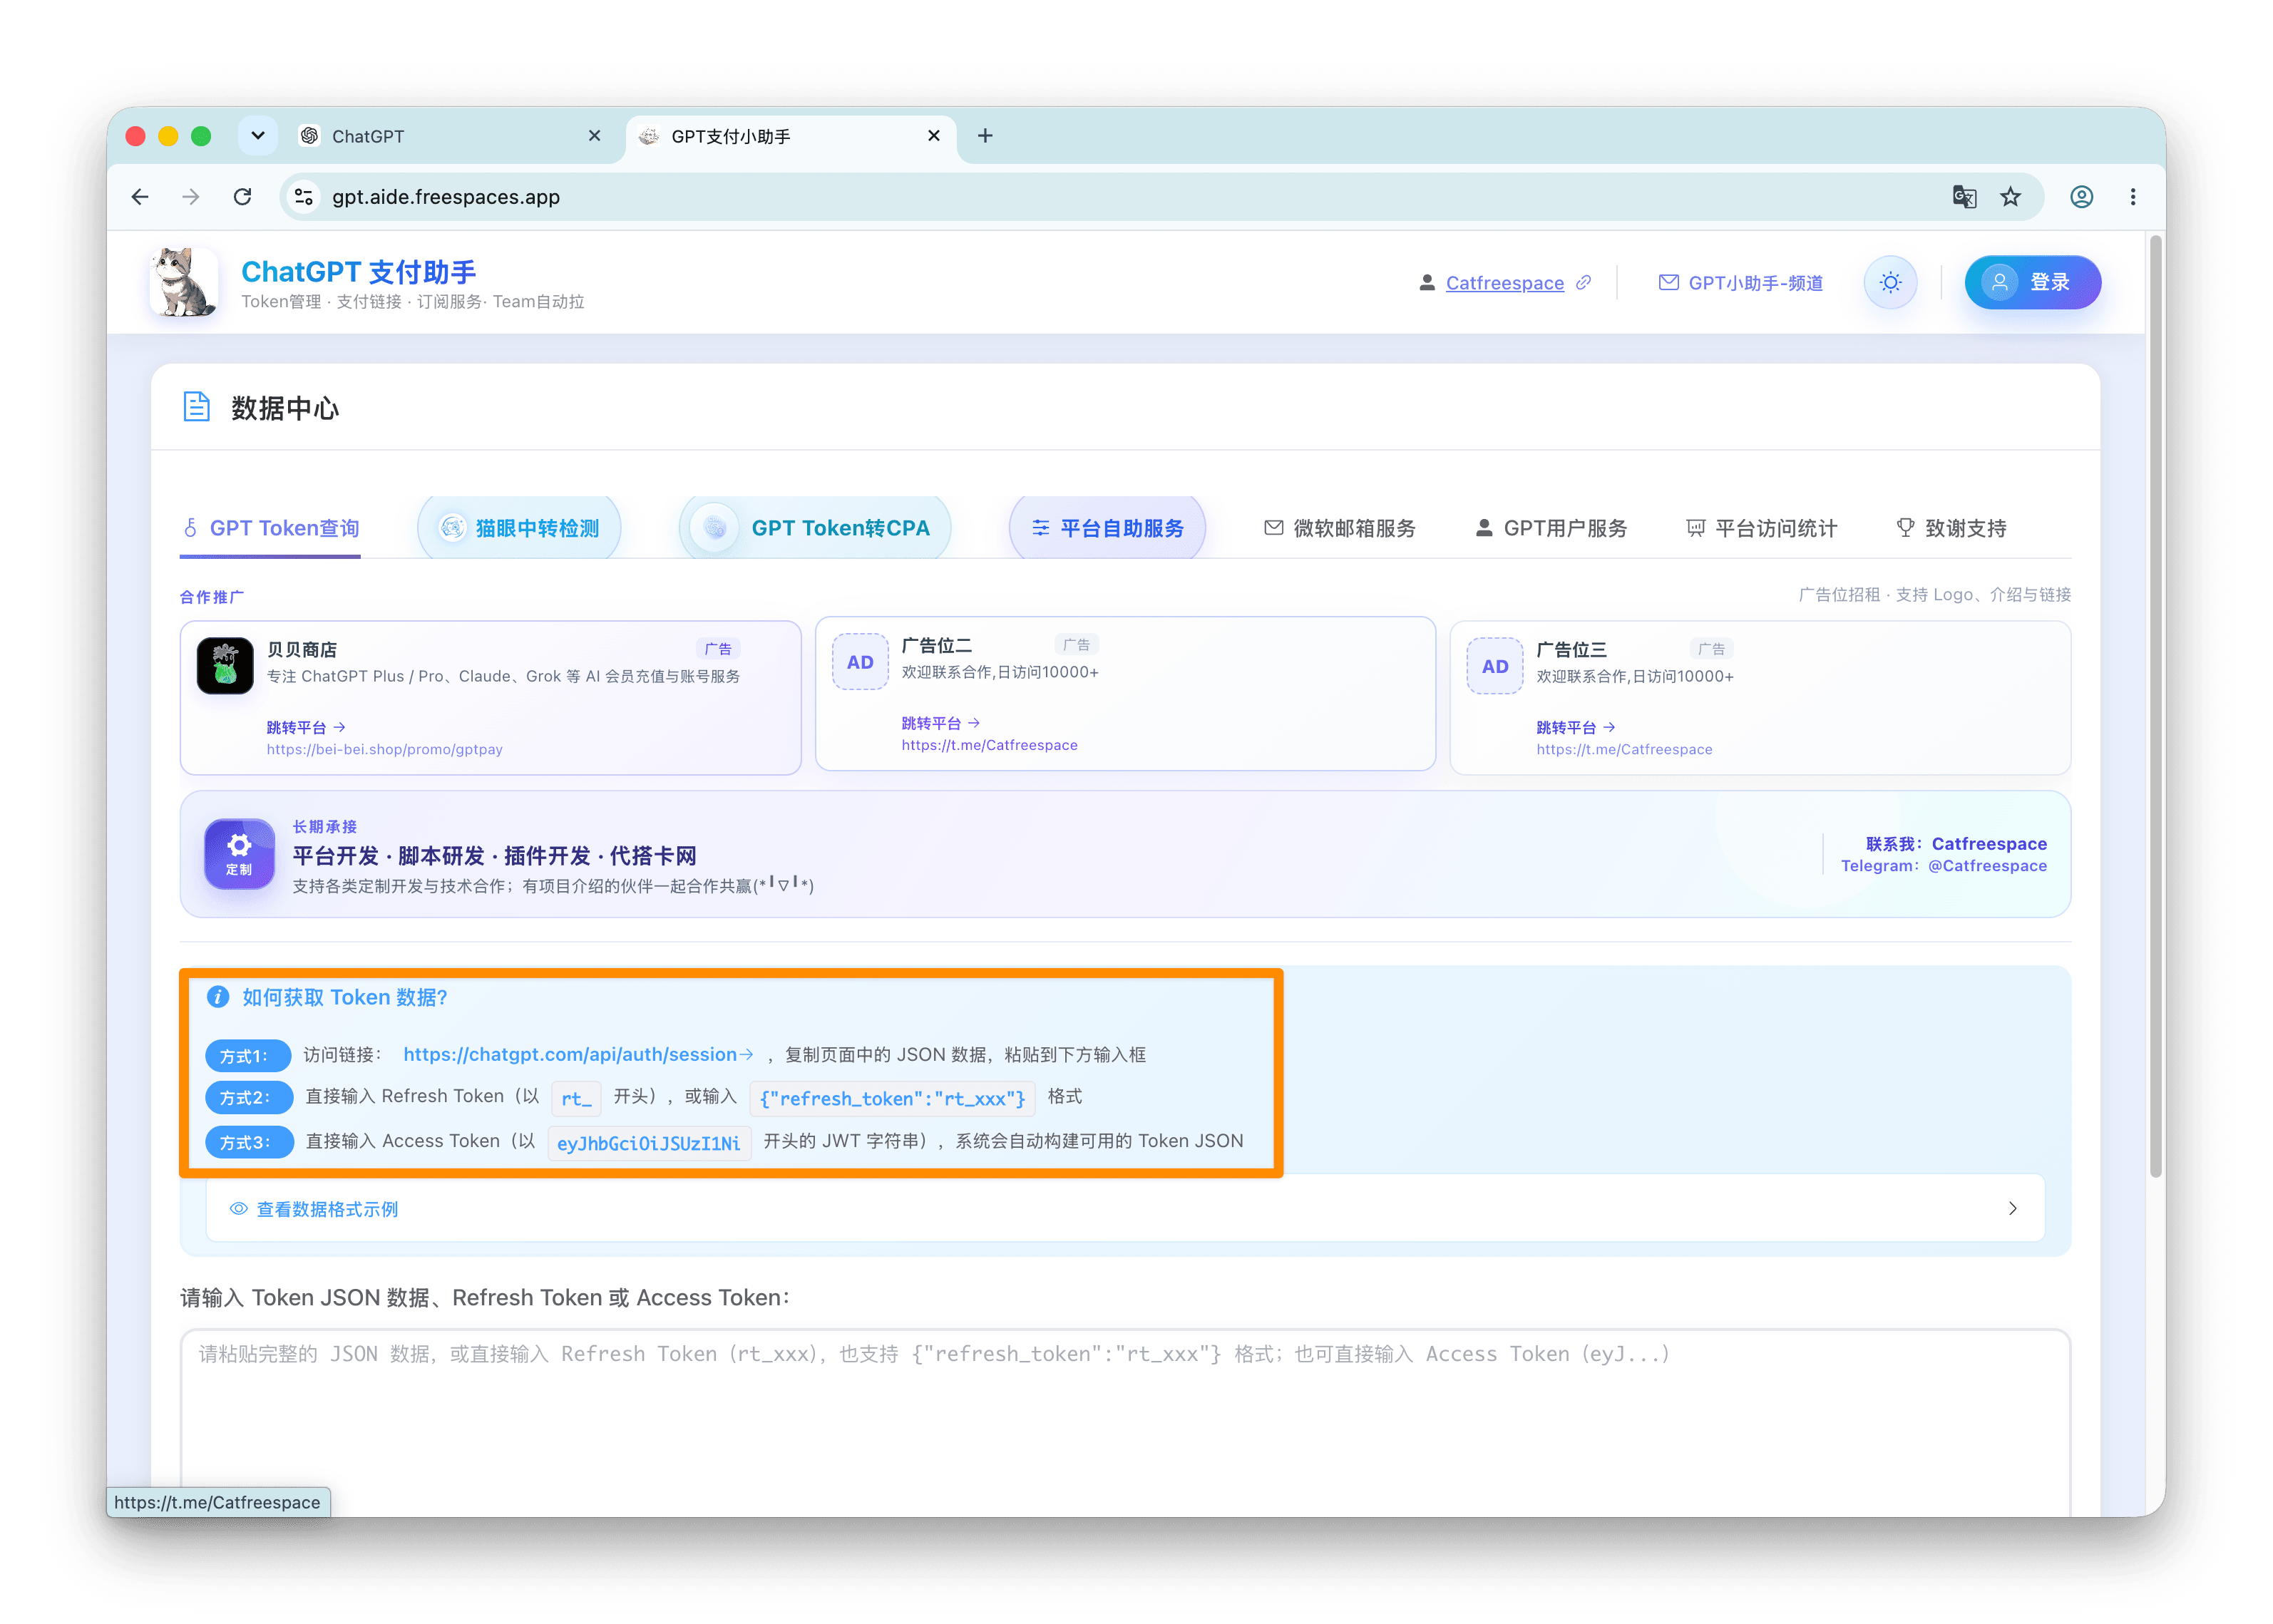
Task: Click the 登录 login button
Action: [2032, 283]
